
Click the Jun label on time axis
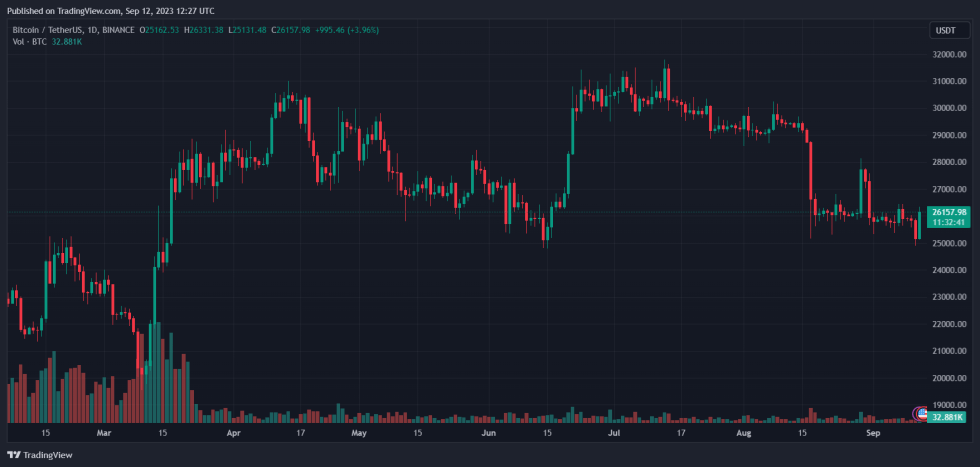point(488,435)
